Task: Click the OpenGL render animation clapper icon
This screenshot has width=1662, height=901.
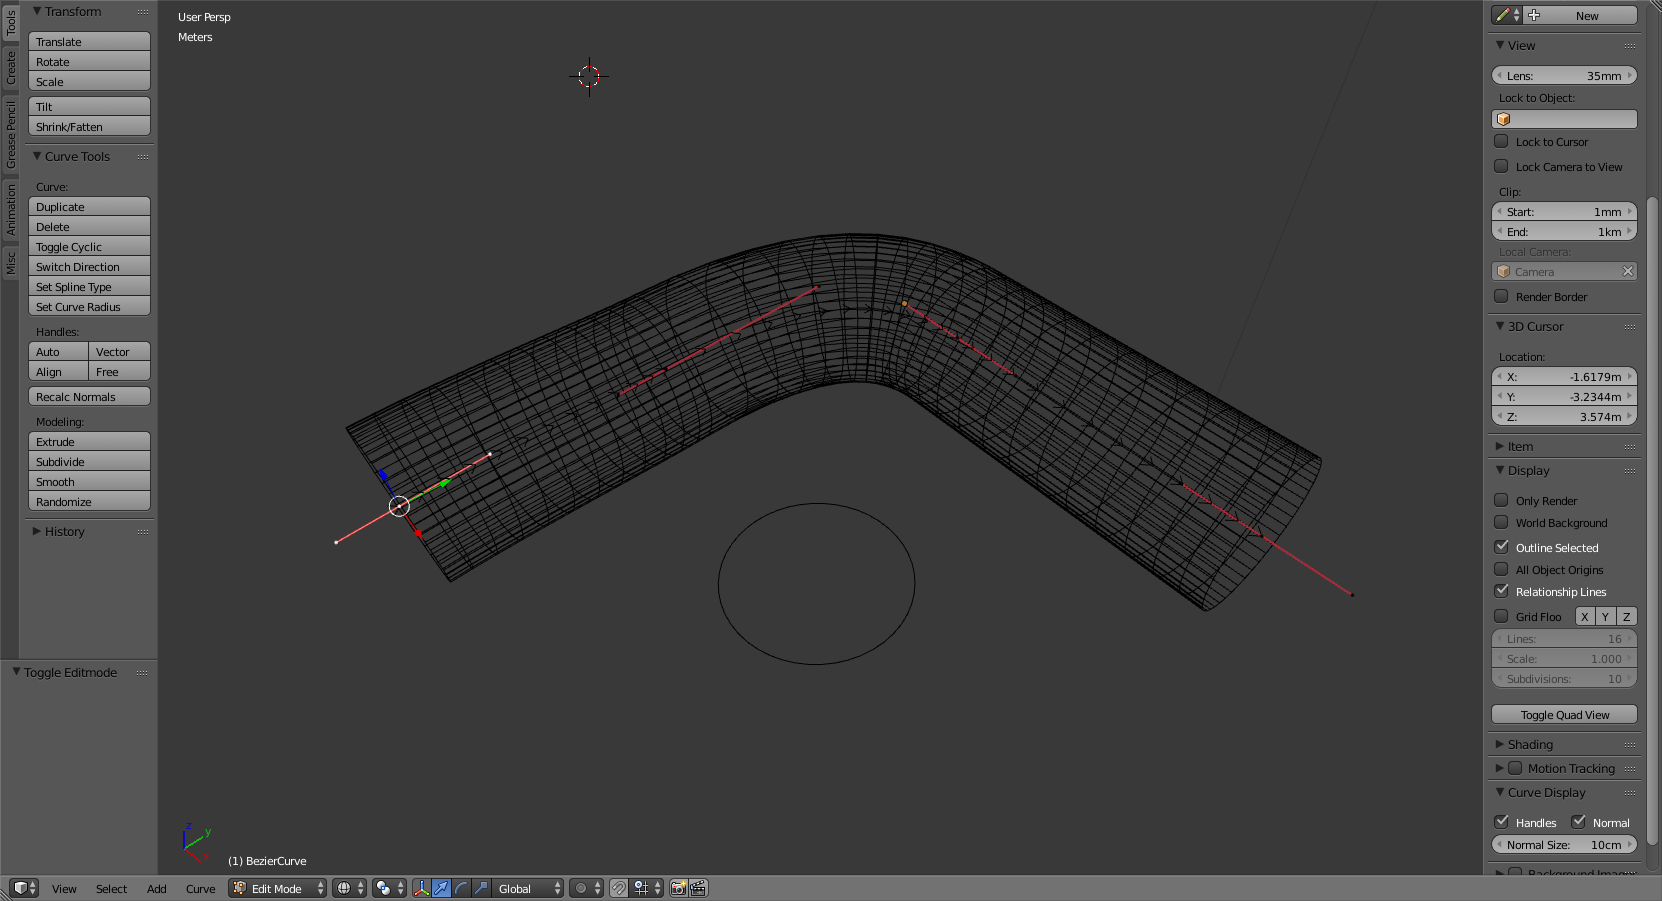Action: coord(698,888)
